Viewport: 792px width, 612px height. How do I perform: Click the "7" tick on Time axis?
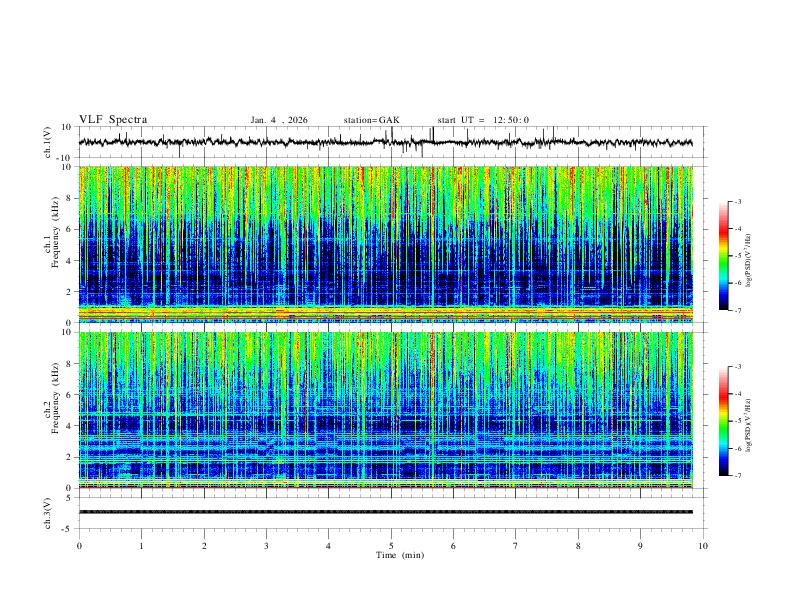click(x=516, y=546)
